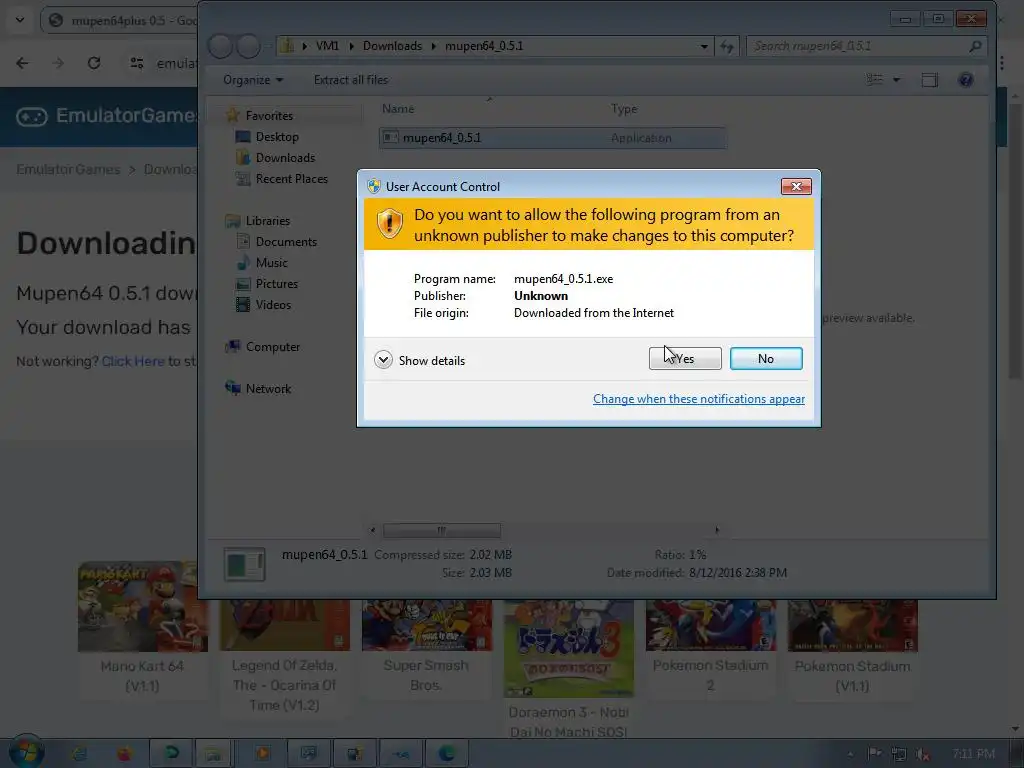Click VM1 in the address bar path

point(327,46)
